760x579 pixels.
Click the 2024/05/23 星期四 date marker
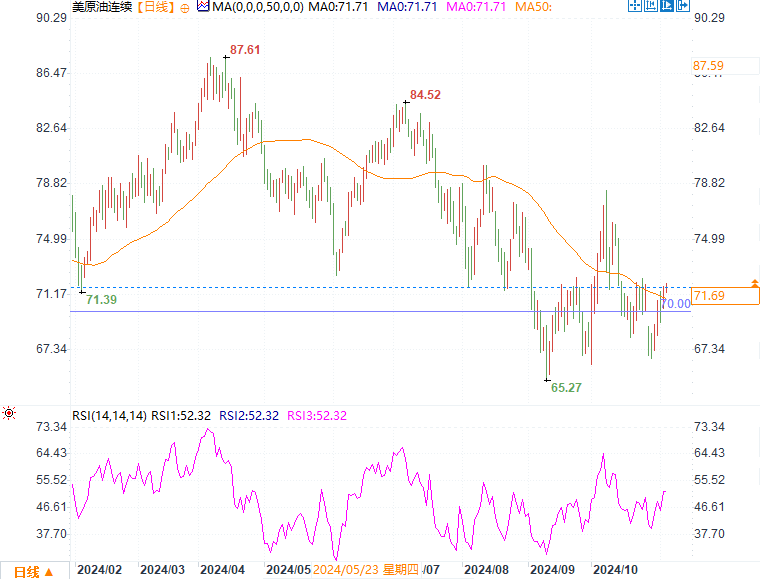tap(365, 570)
